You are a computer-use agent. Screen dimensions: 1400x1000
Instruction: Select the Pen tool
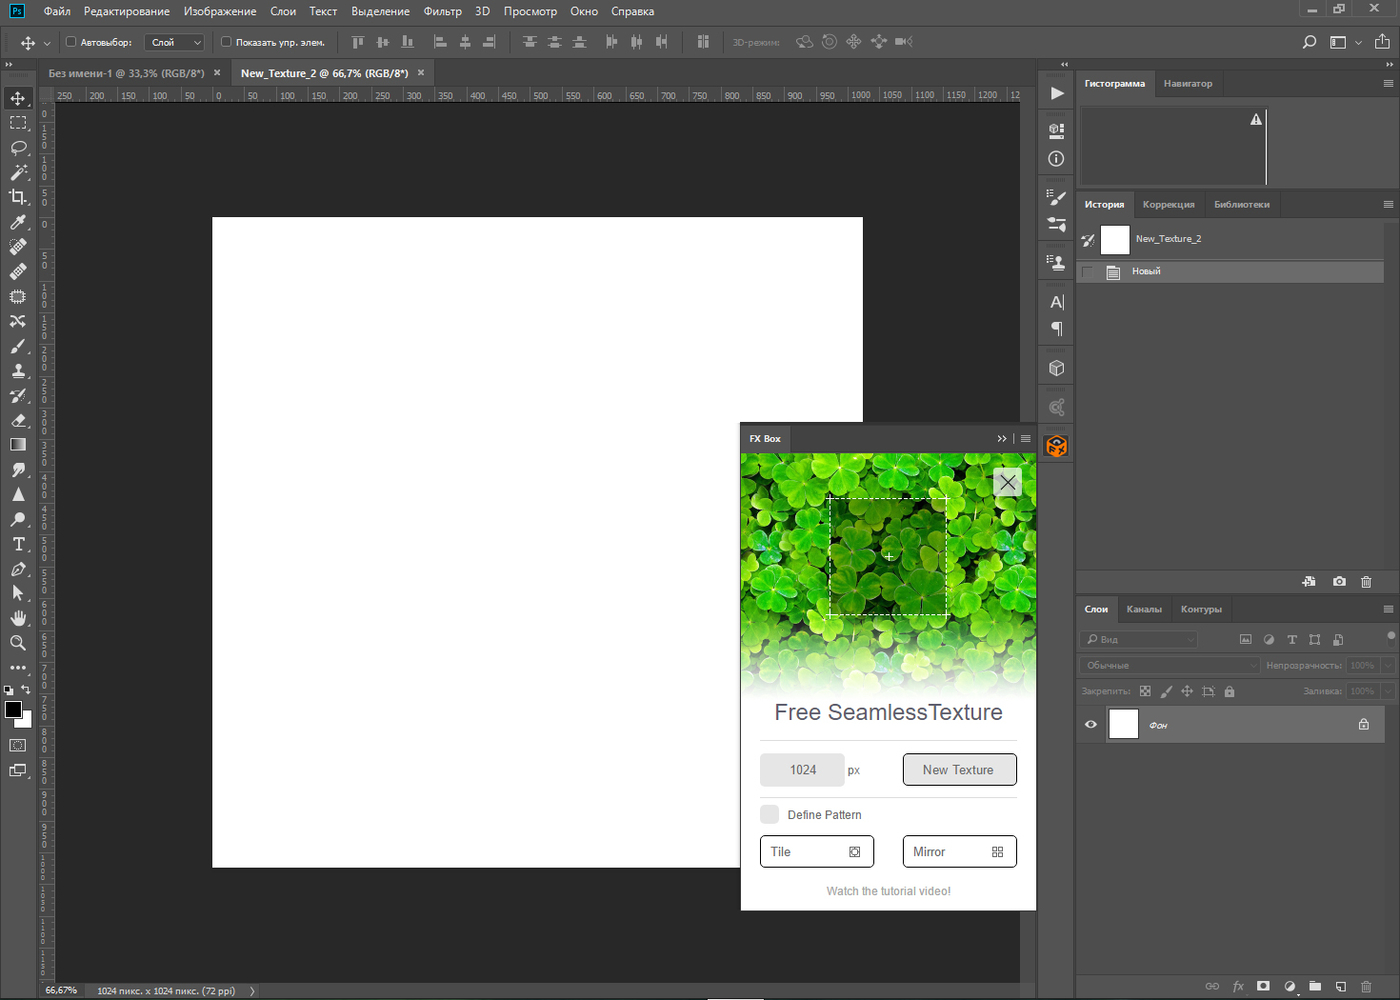pos(18,569)
